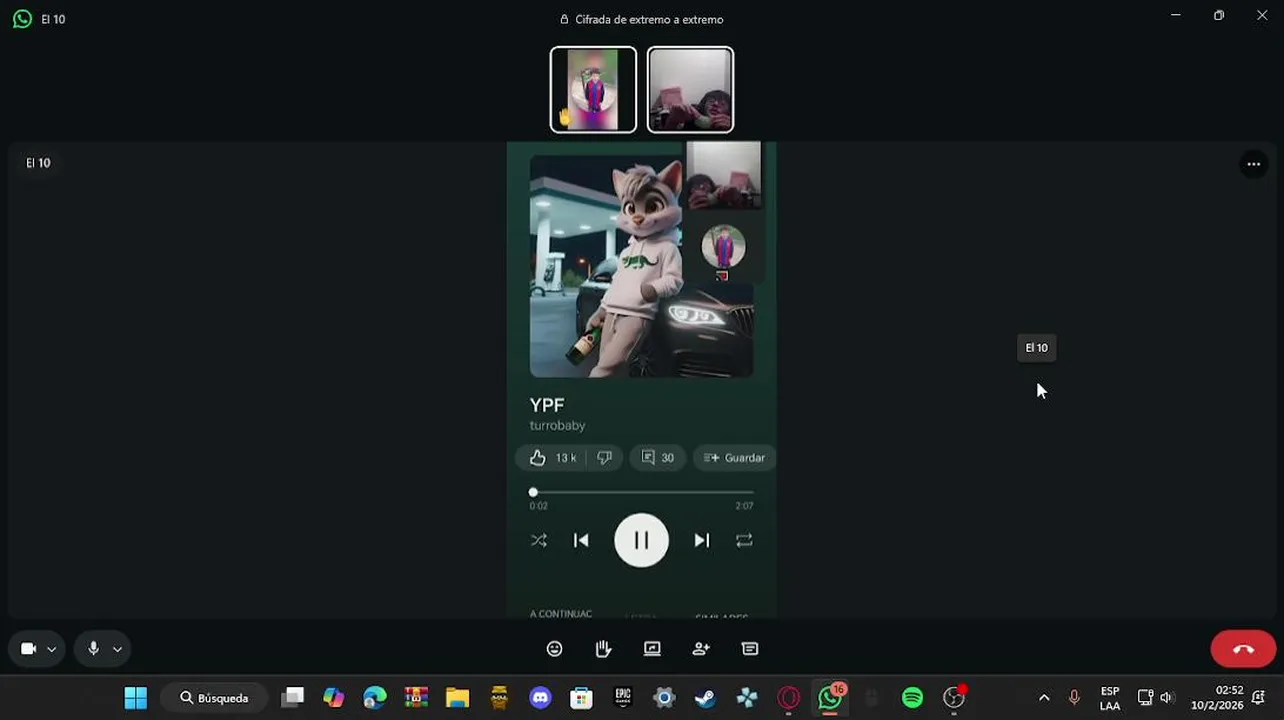Viewport: 1284px width, 720px height.
Task: Toggle the camera on or off
Action: (29, 649)
